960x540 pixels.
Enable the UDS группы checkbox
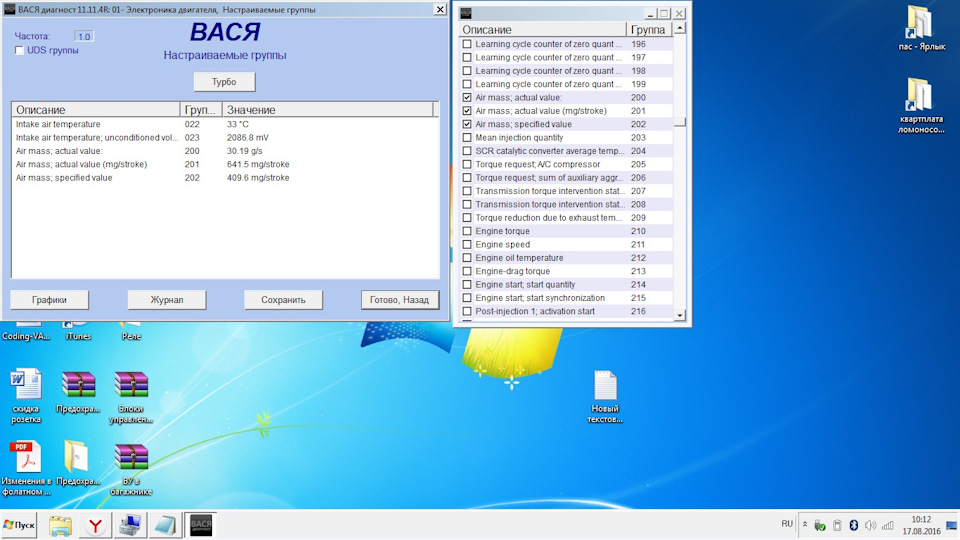tap(20, 50)
